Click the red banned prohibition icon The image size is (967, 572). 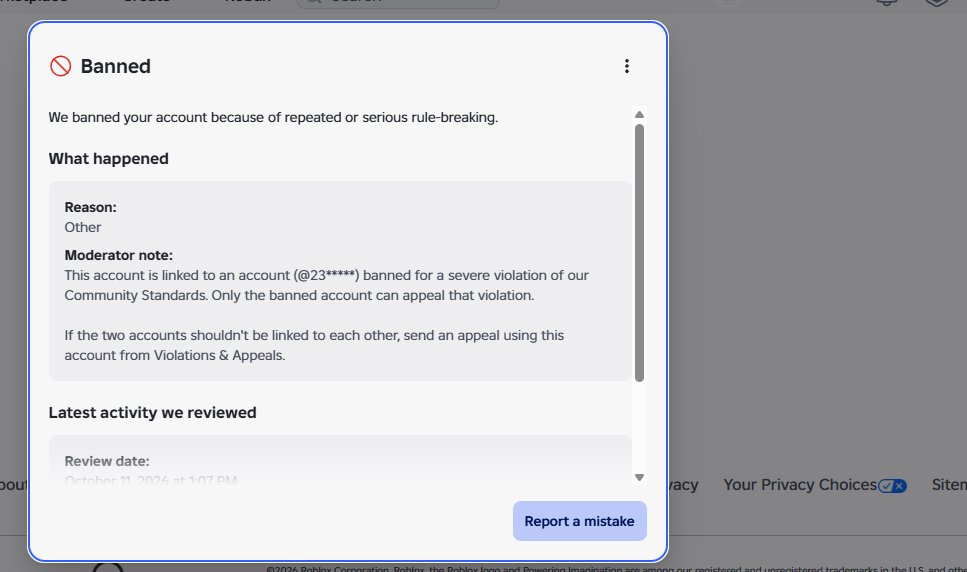(x=60, y=66)
